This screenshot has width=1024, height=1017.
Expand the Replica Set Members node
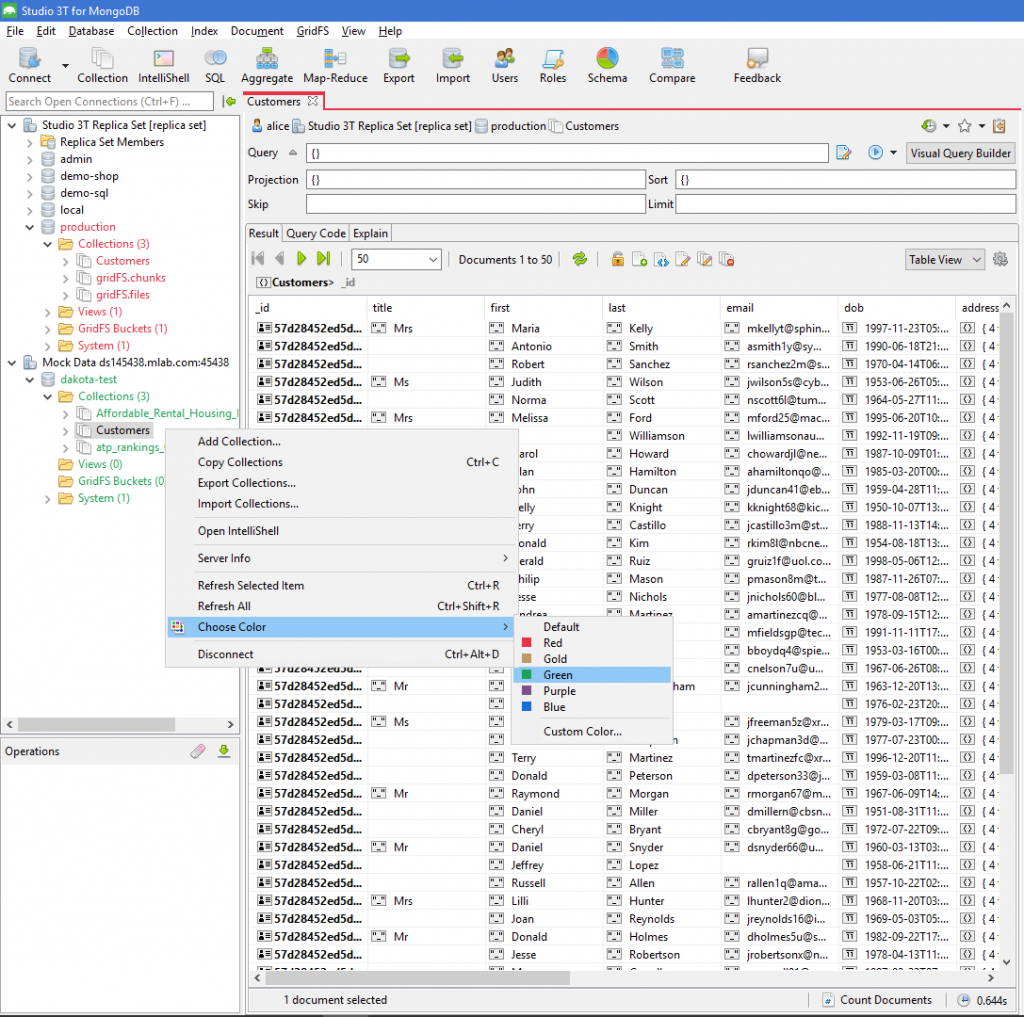[x=29, y=142]
